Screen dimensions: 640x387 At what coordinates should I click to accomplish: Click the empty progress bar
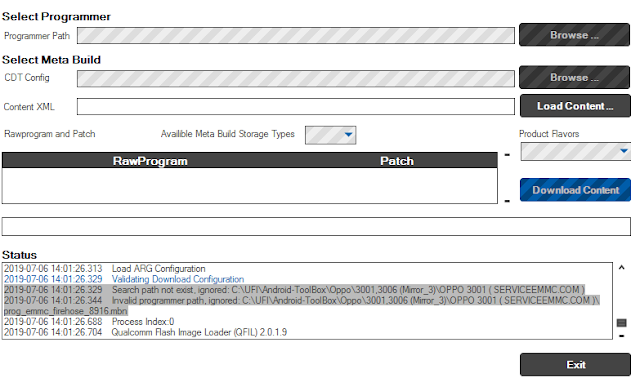[x=316, y=227]
